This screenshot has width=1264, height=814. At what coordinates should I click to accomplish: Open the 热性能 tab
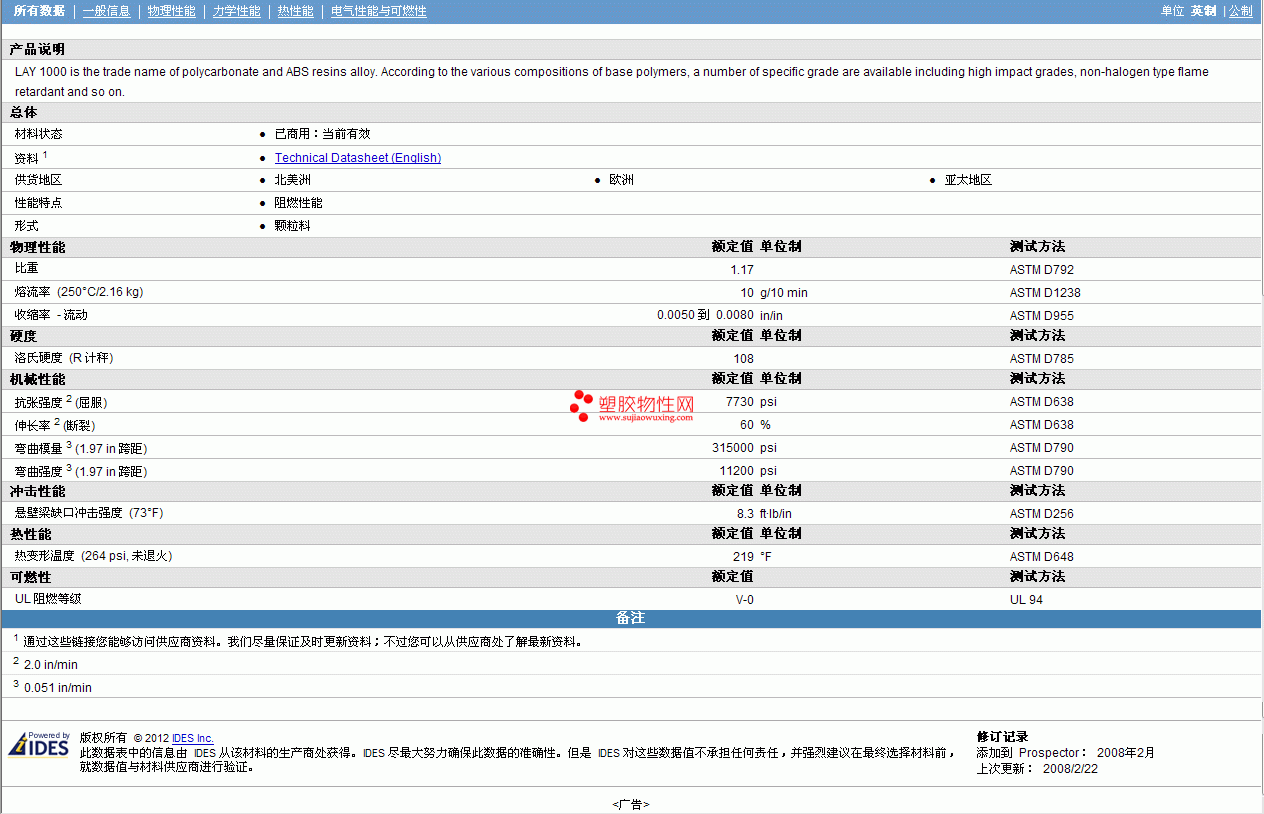point(296,11)
